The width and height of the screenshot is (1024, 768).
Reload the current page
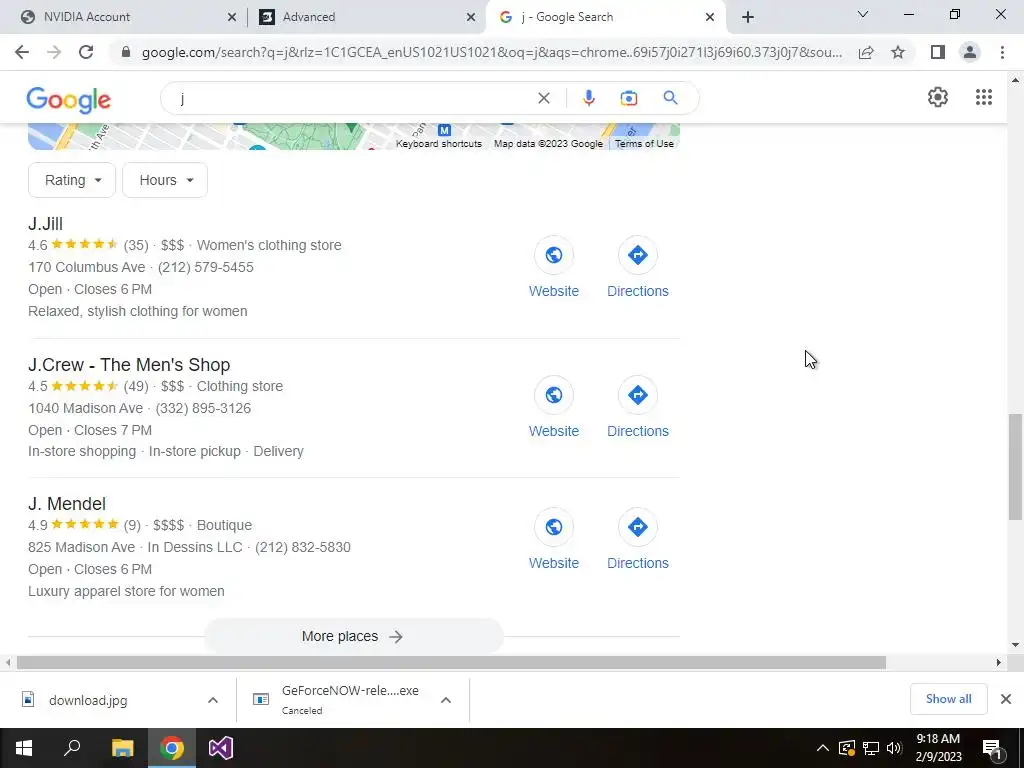tap(86, 52)
